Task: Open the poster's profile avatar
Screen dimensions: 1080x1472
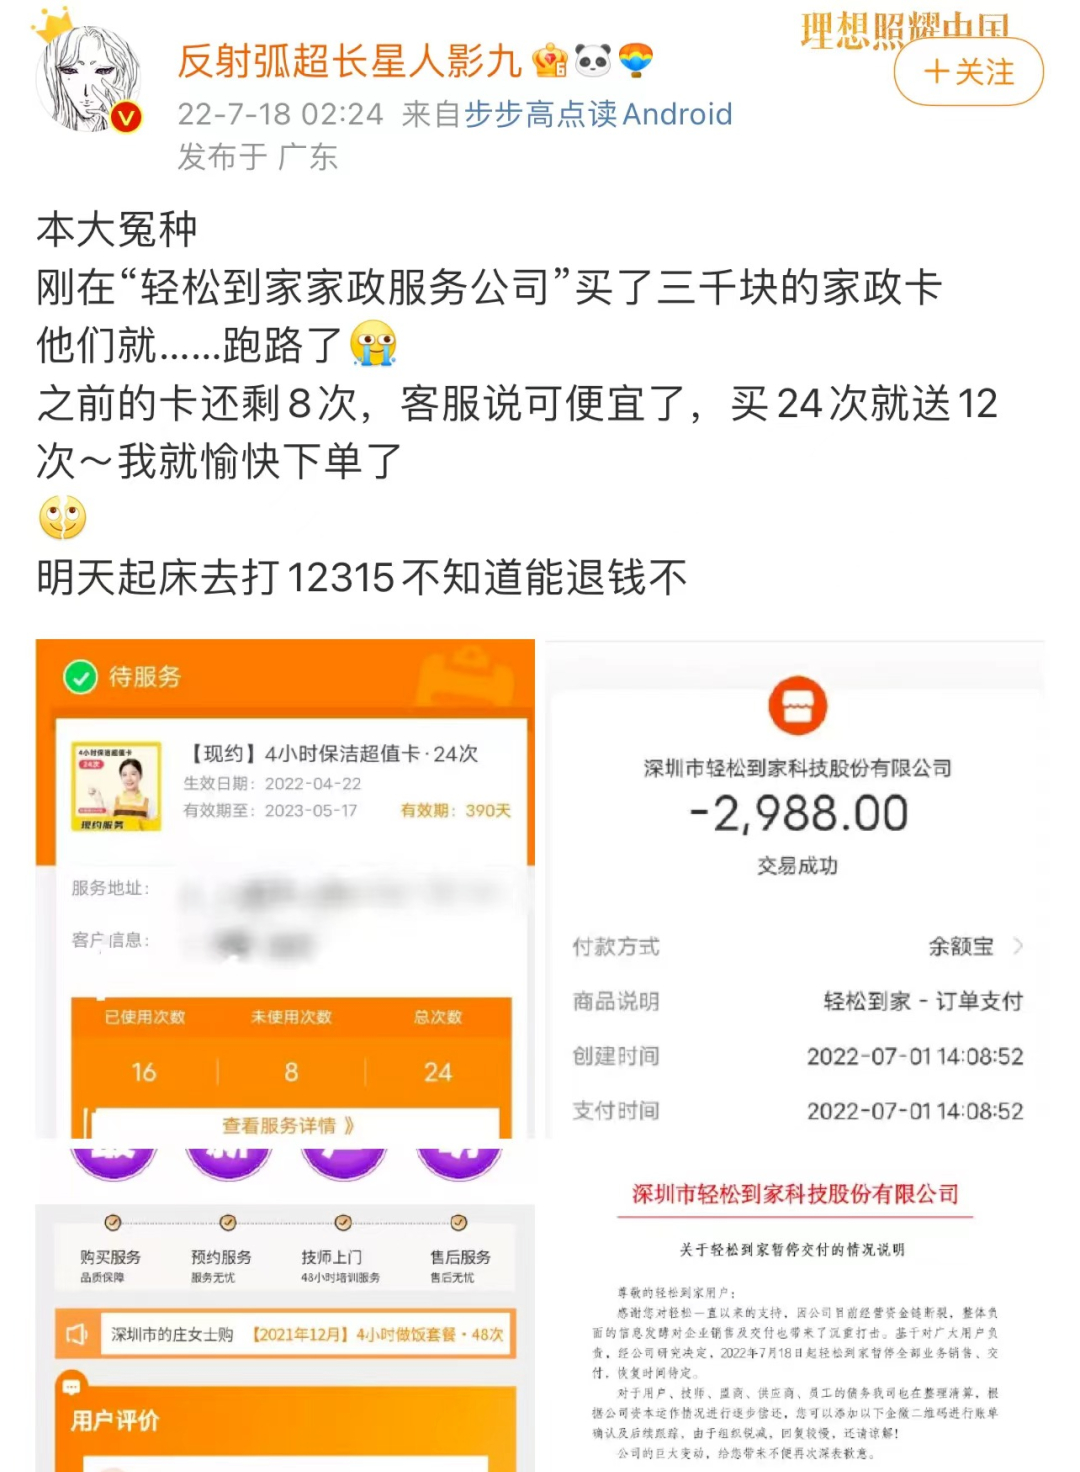Action: pos(88,80)
